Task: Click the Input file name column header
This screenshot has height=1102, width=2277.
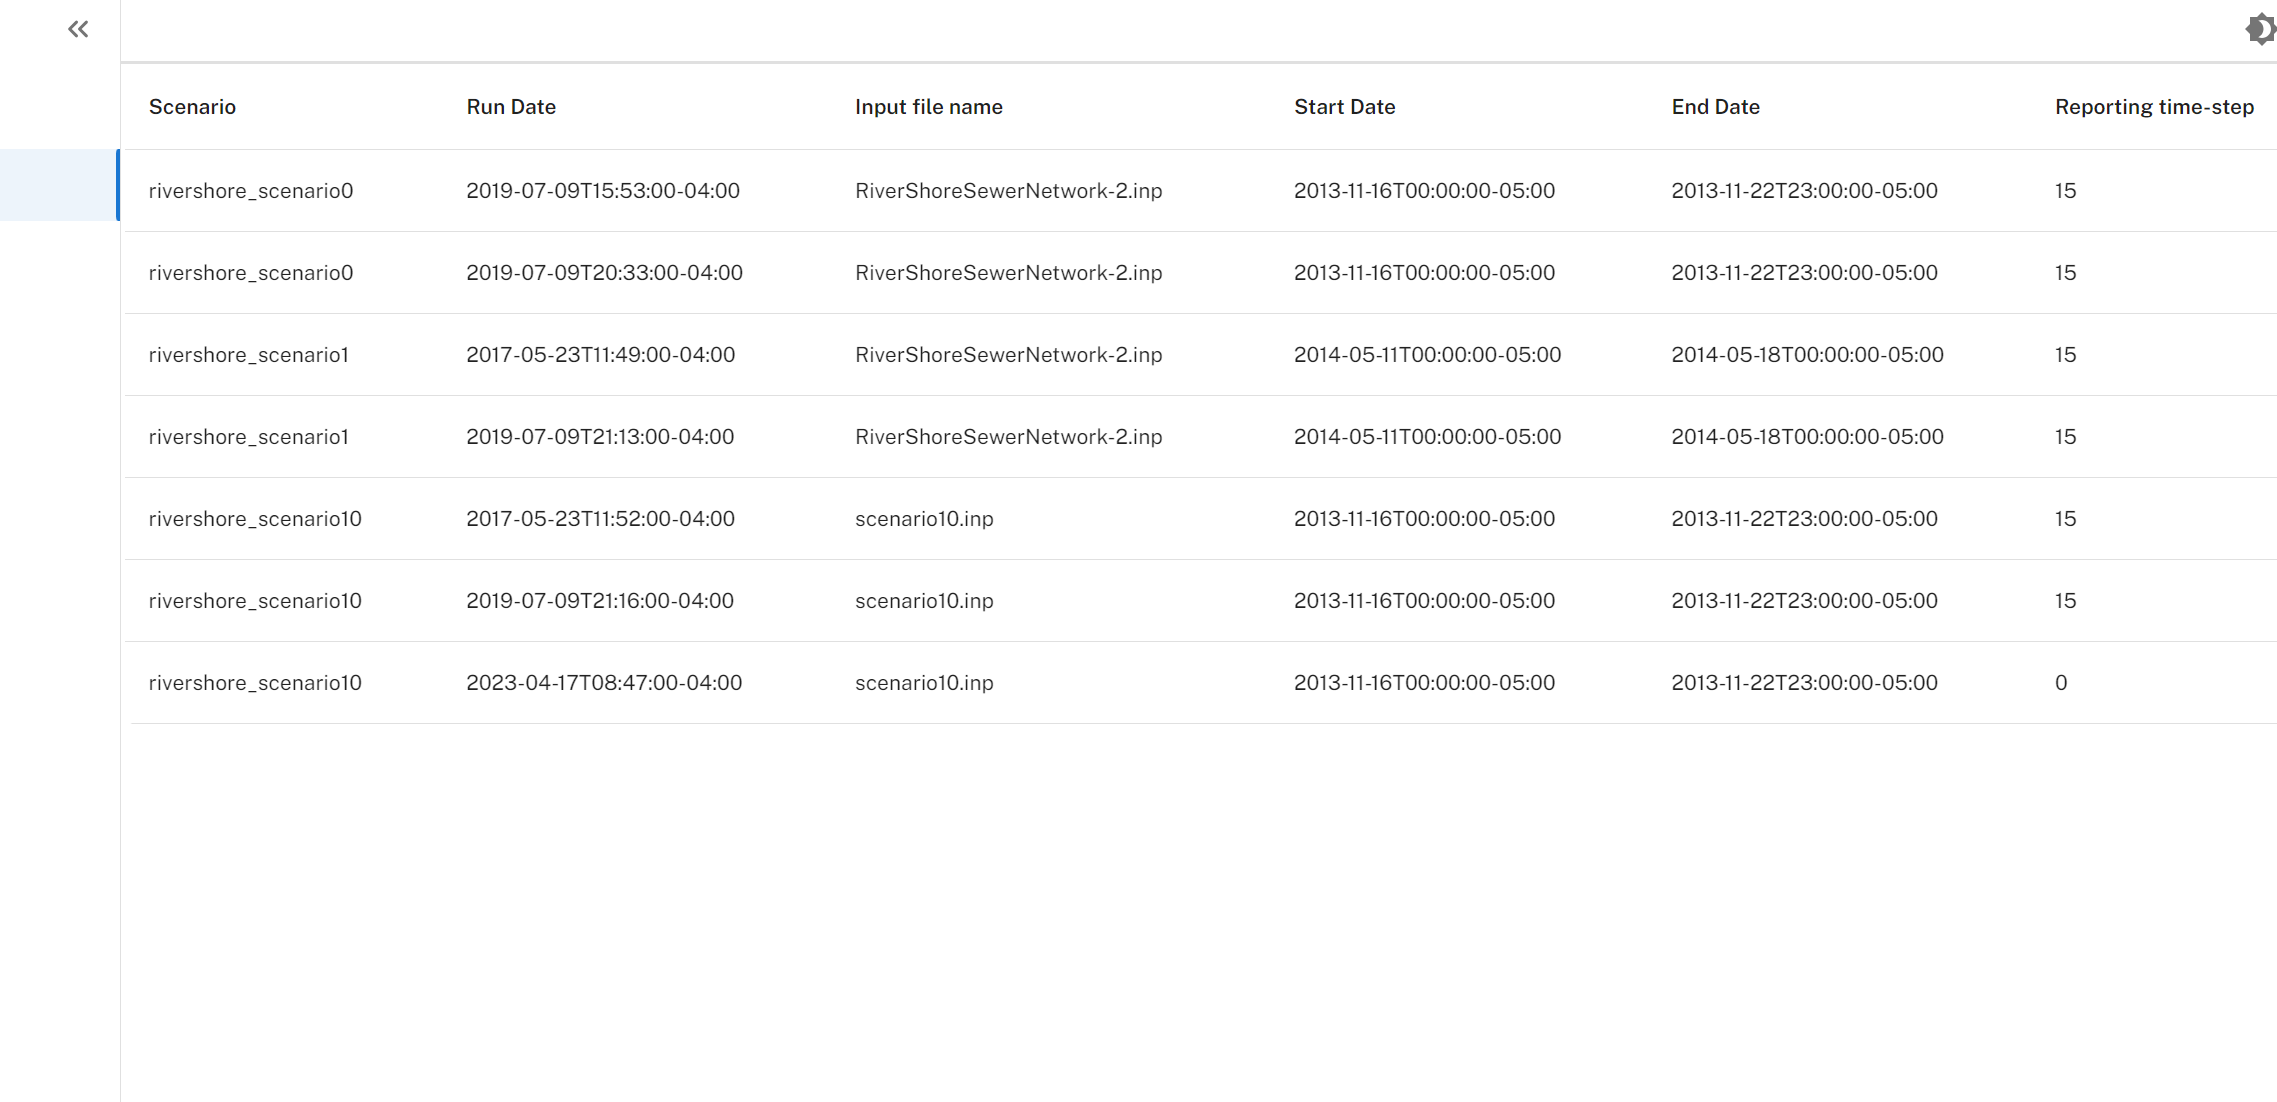Action: coord(928,107)
